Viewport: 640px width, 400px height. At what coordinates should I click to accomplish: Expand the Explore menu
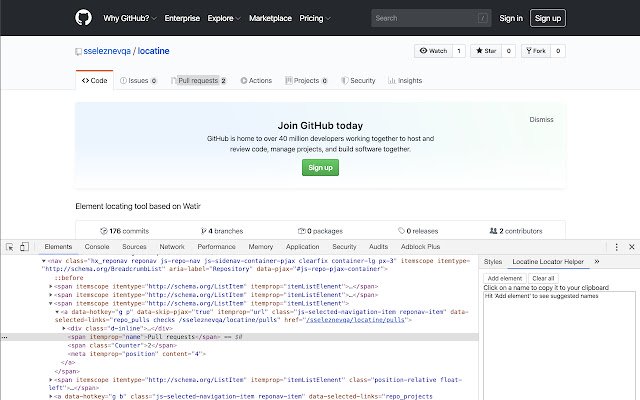pos(224,18)
